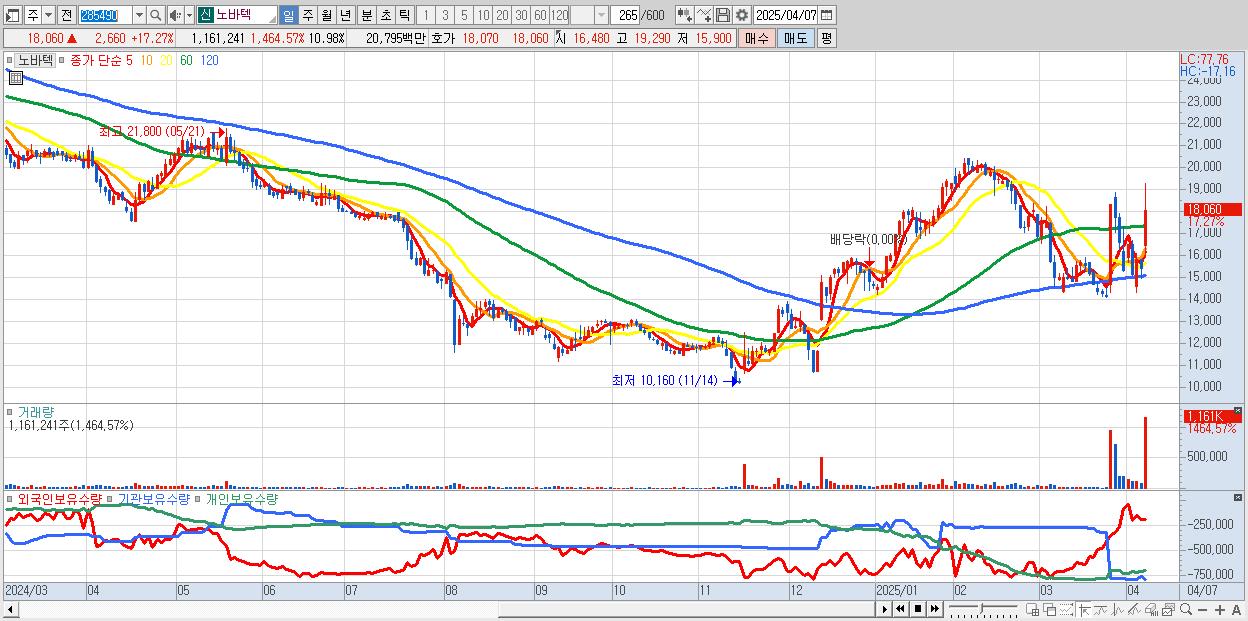Toggle the small box before 노바텍 legend
1248x621 pixels.
[x=11, y=61]
